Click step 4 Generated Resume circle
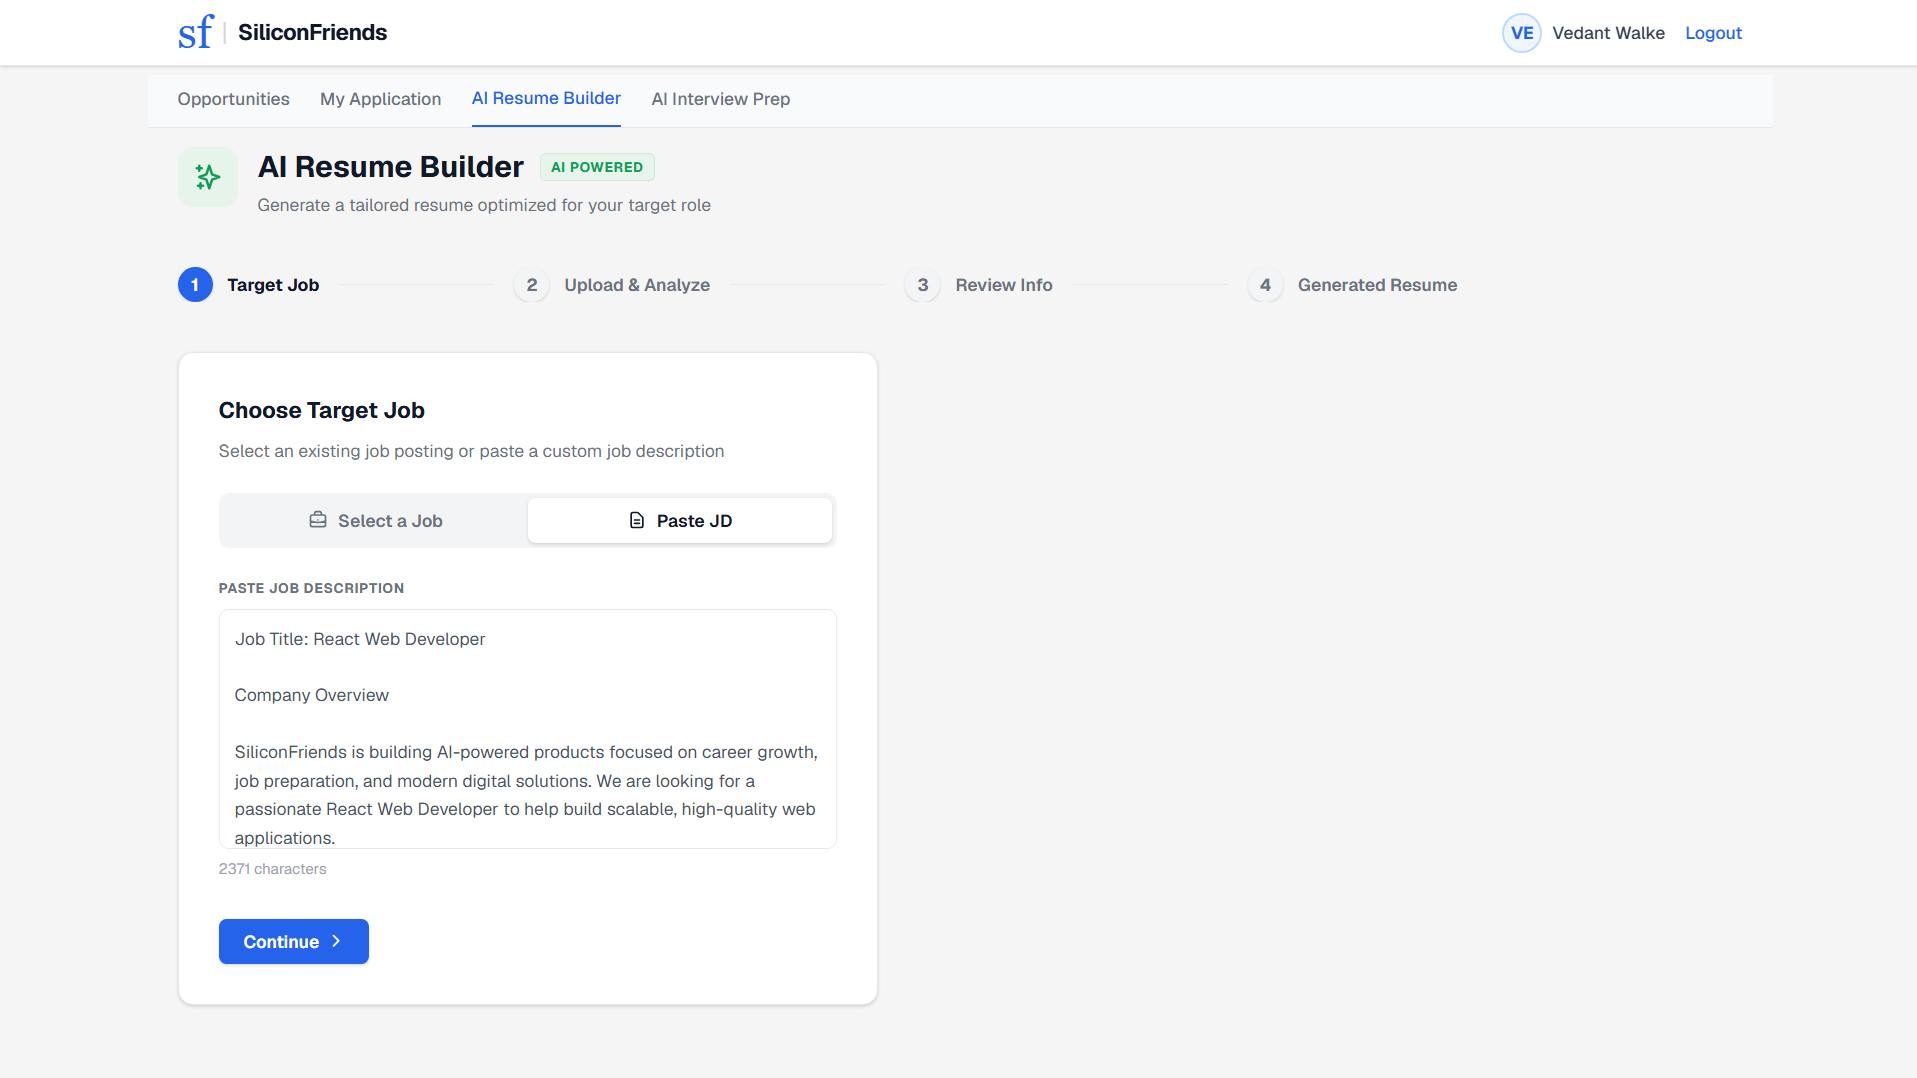This screenshot has height=1078, width=1917. 1265,285
